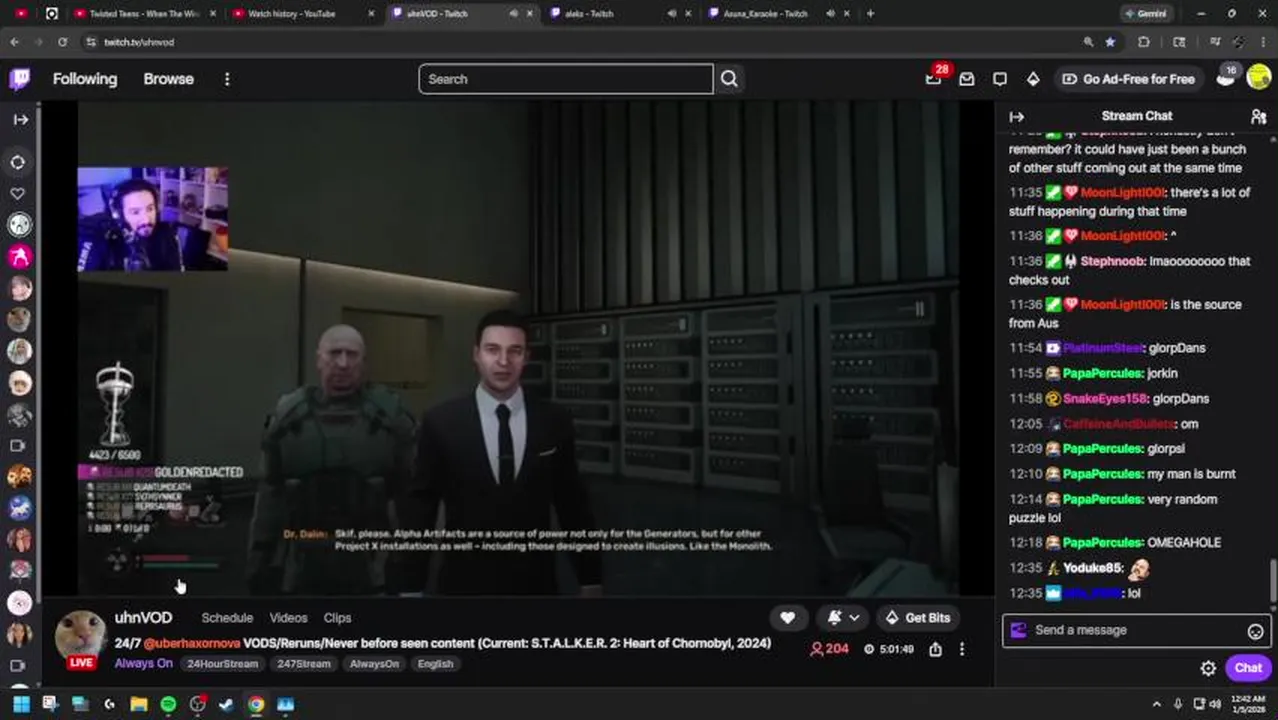
Task: Open Spotify from taskbar
Action: (168, 704)
